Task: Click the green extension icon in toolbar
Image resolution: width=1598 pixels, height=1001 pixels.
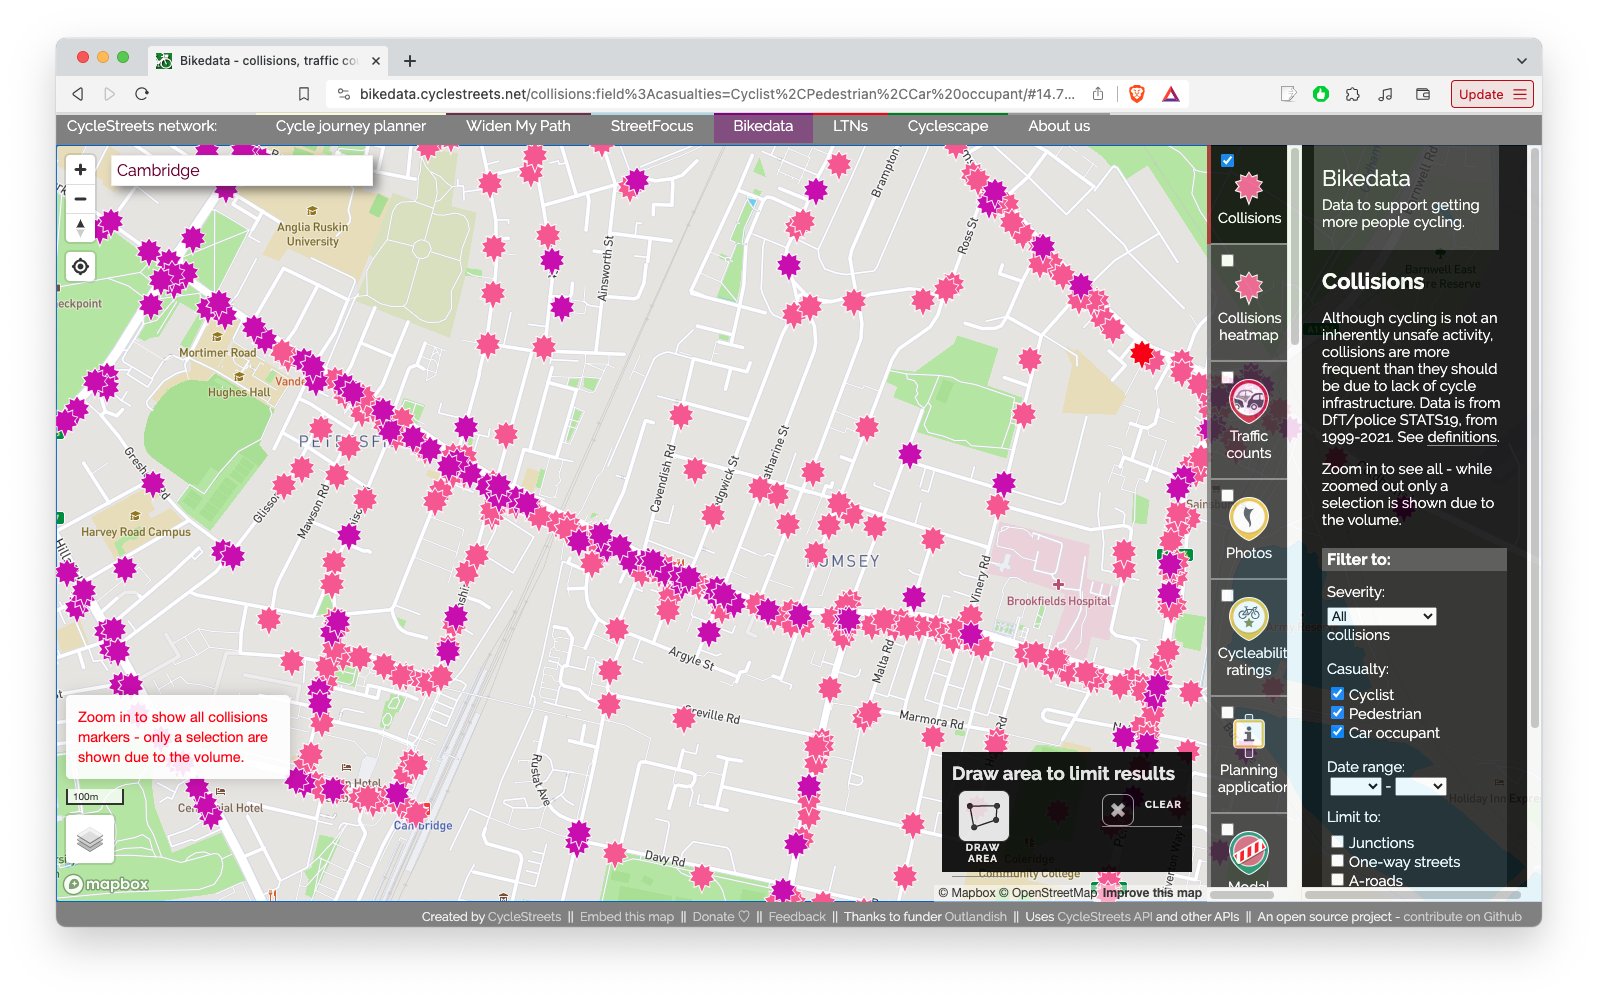Action: (x=1321, y=94)
